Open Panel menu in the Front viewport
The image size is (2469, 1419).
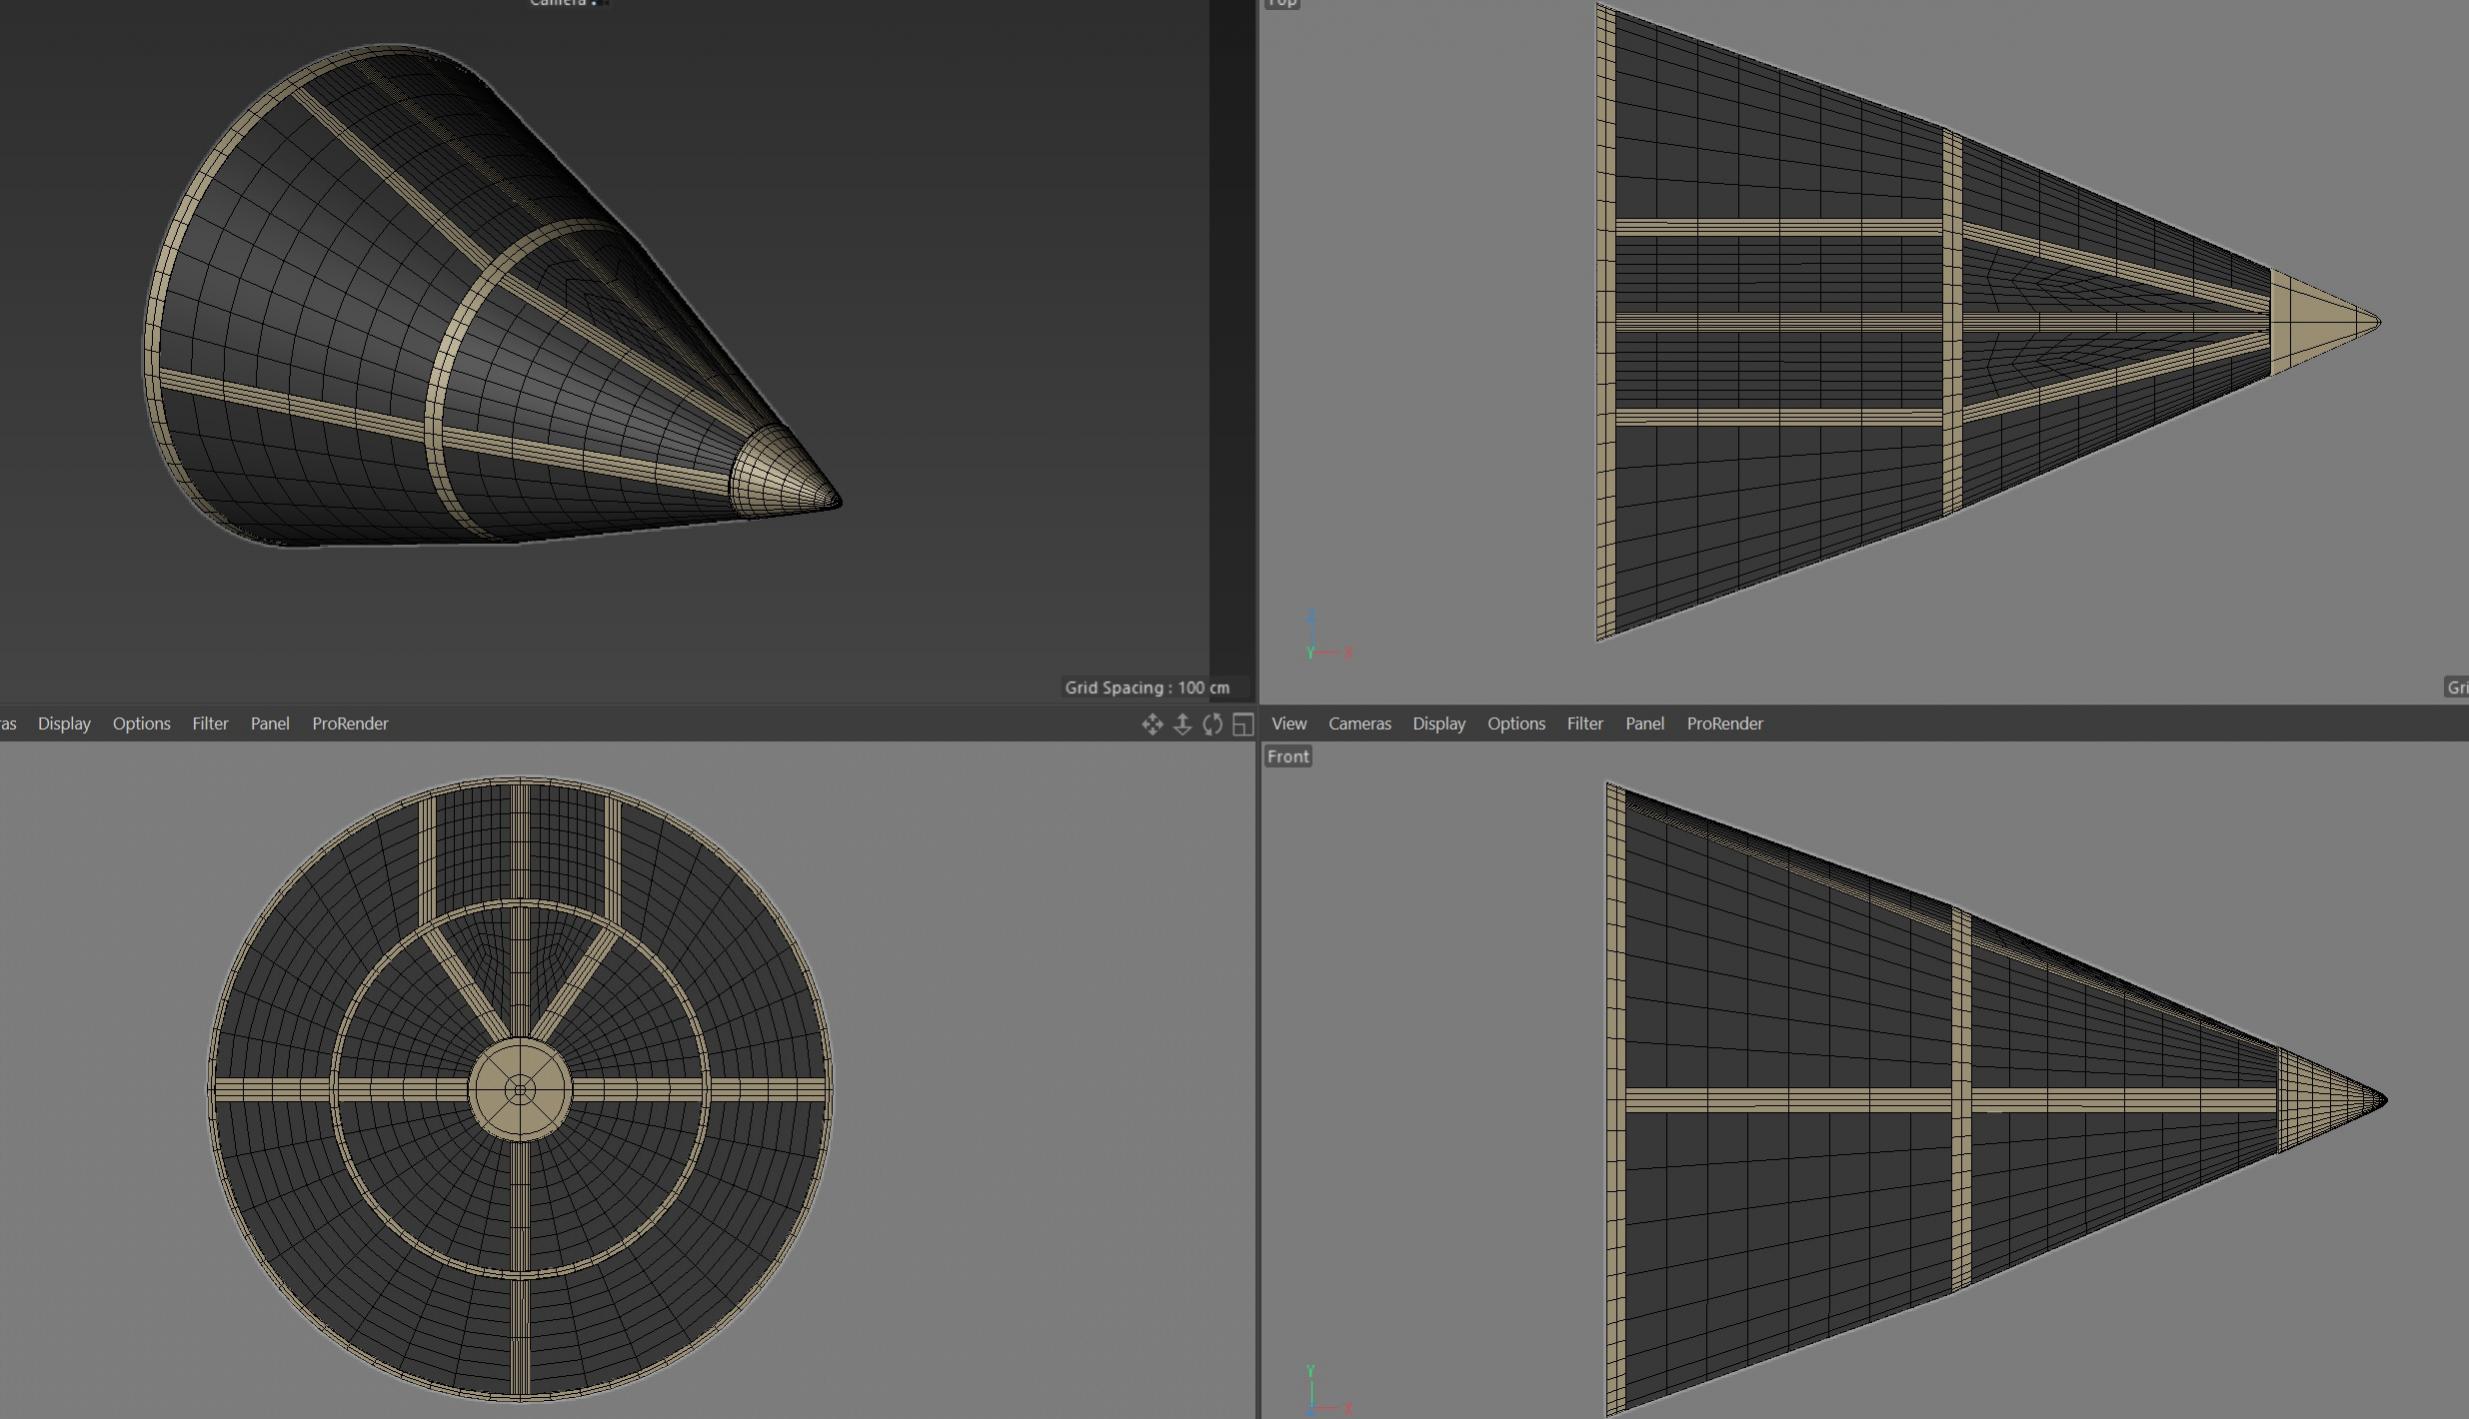(x=1644, y=723)
